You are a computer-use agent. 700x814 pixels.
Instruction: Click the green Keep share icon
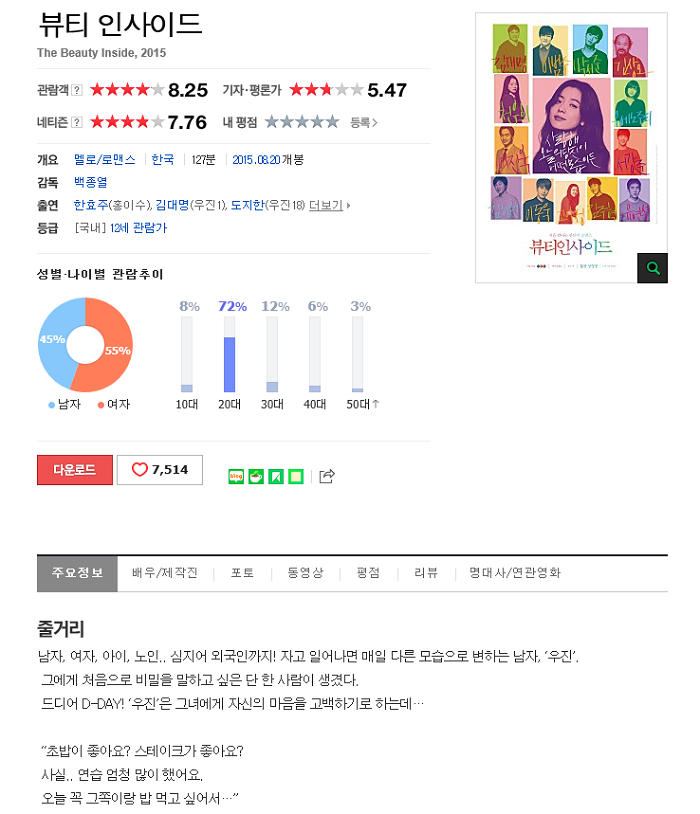click(276, 476)
